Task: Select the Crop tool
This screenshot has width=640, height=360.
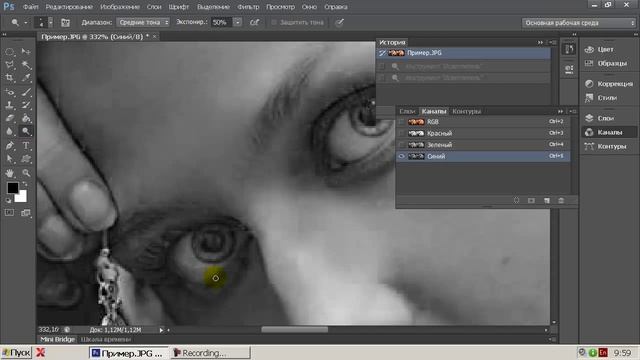Action: point(10,78)
